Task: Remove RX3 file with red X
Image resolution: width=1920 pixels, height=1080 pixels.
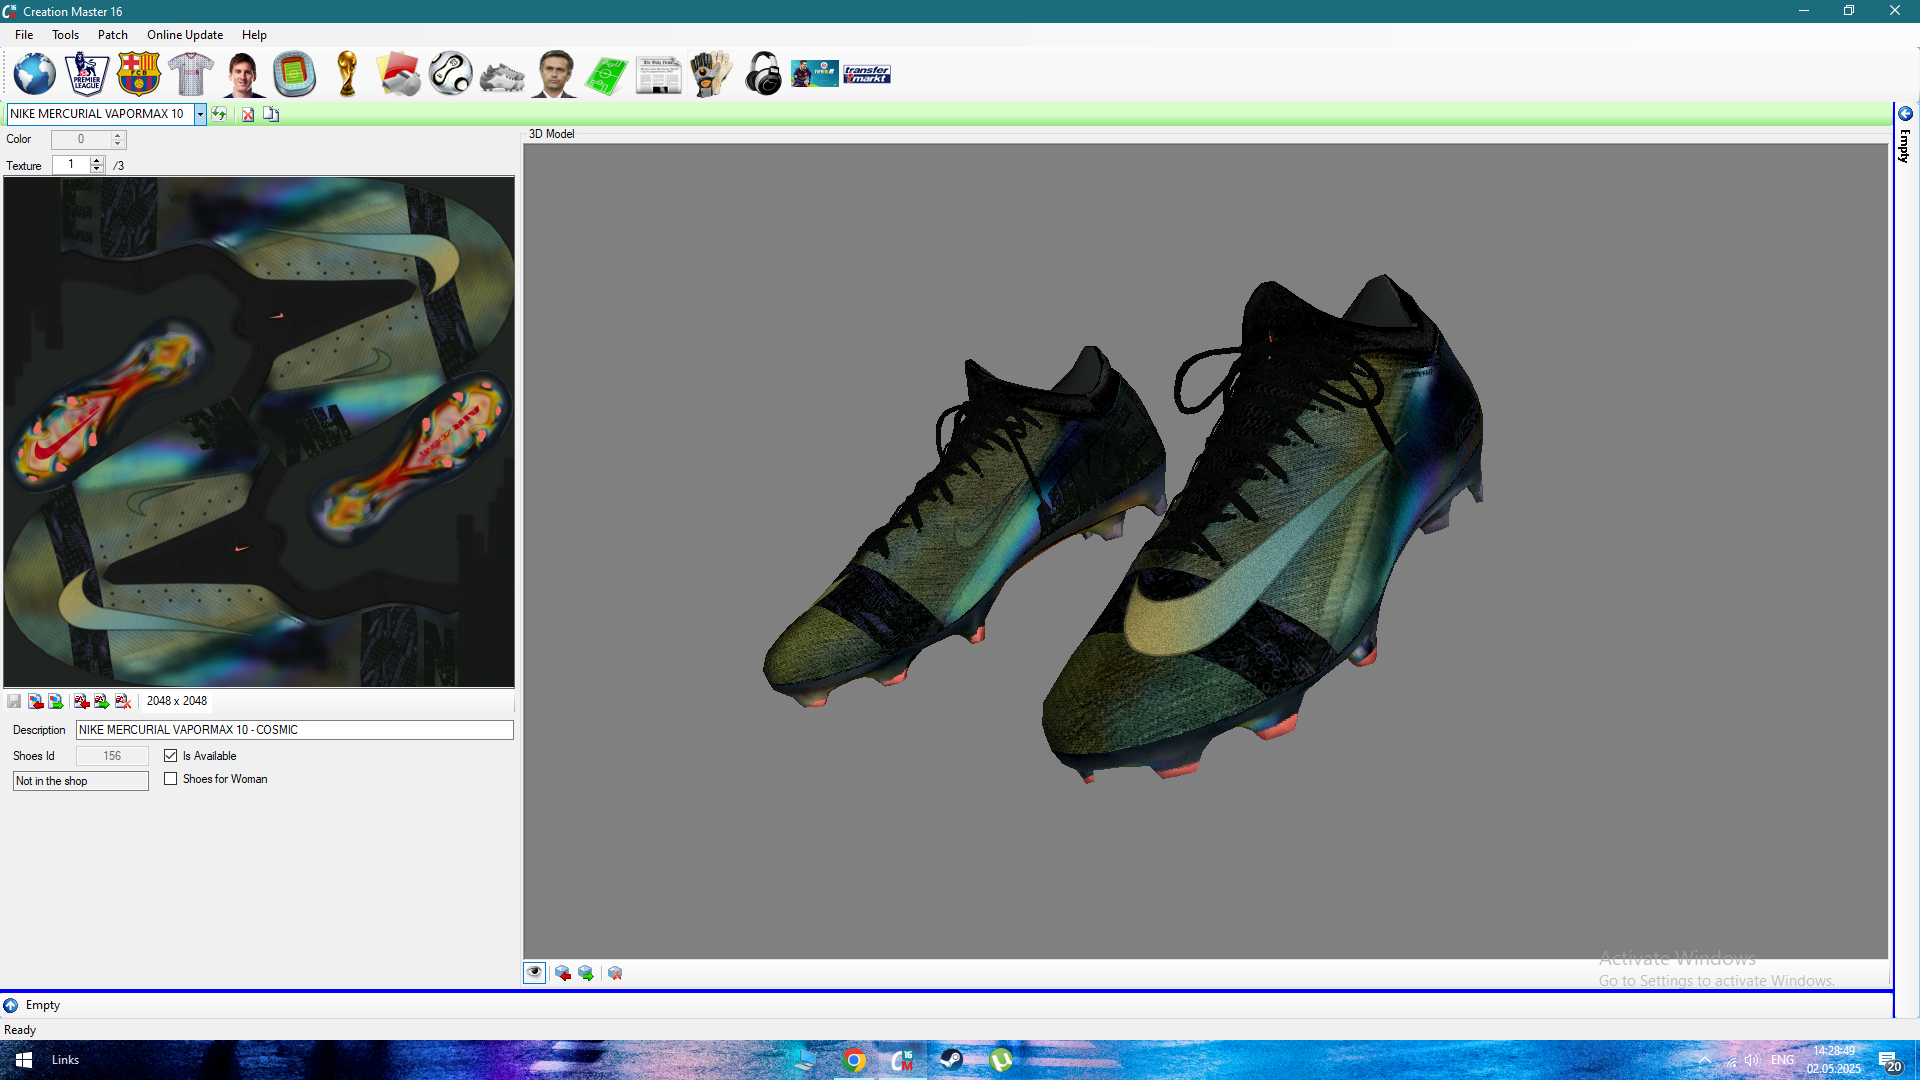Action: pyautogui.click(x=123, y=701)
